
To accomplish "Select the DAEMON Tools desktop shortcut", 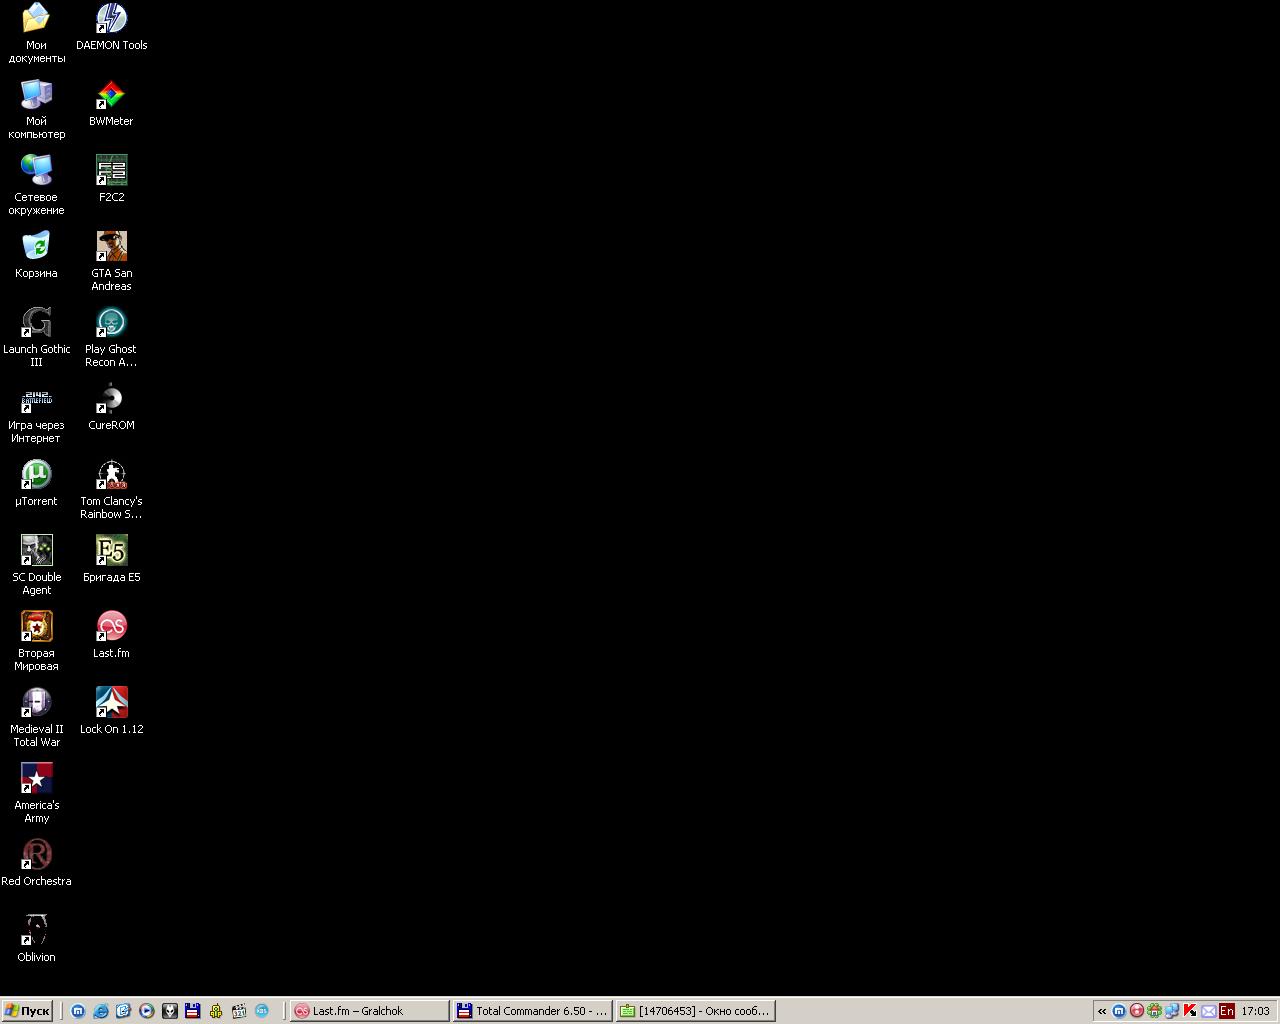I will point(111,19).
